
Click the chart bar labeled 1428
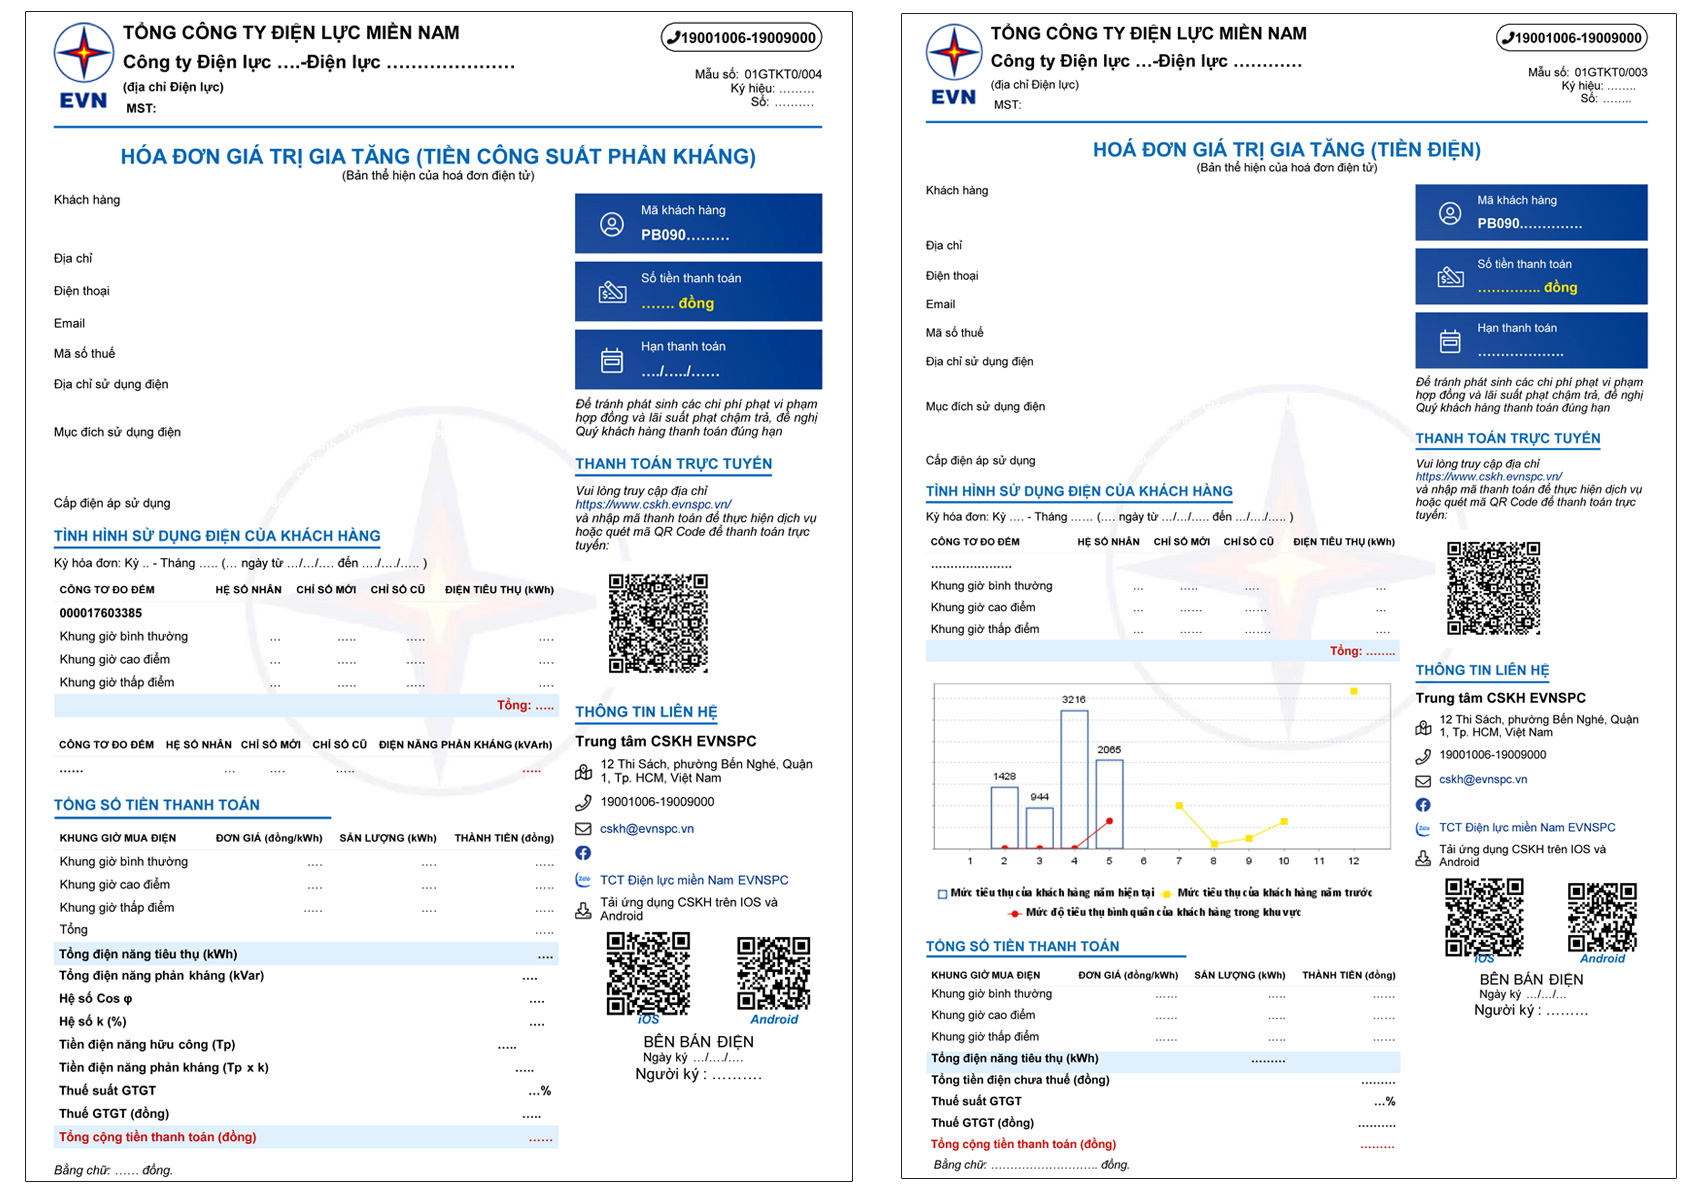pyautogui.click(x=1004, y=818)
